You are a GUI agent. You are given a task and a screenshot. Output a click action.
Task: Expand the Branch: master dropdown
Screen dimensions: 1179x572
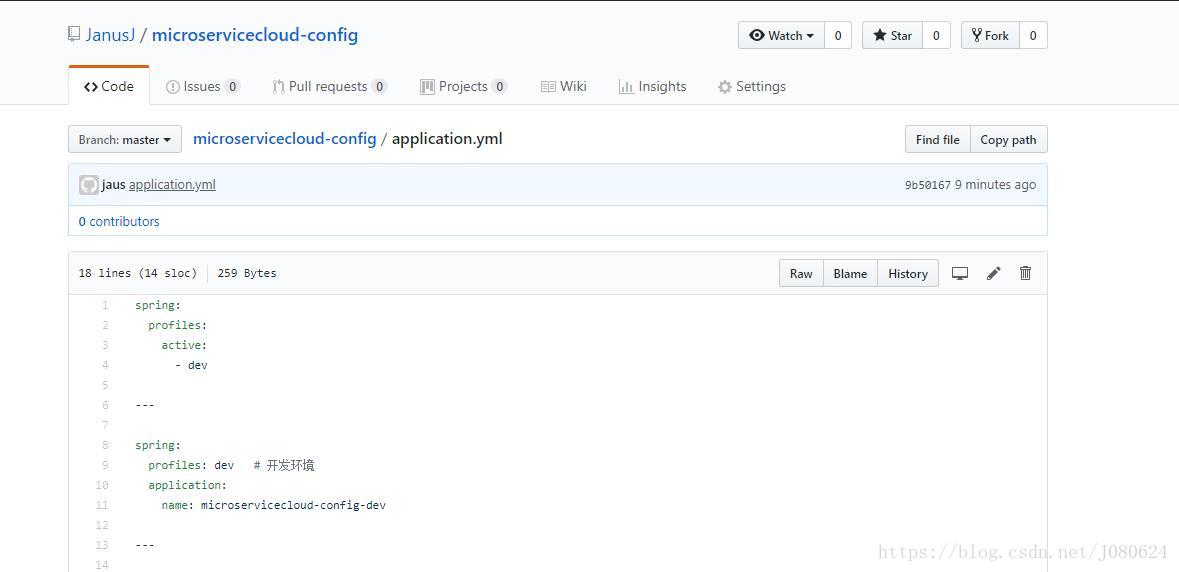pyautogui.click(x=125, y=139)
